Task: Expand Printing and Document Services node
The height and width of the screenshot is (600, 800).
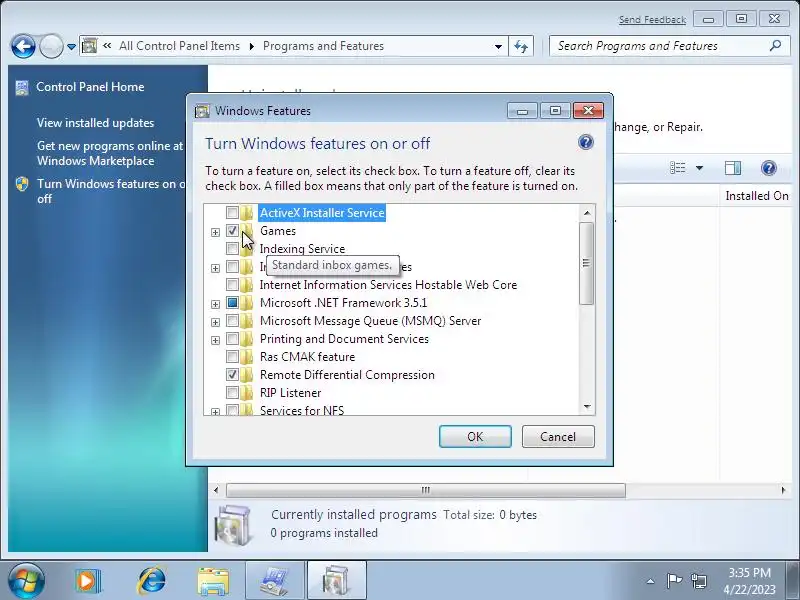Action: 215,340
